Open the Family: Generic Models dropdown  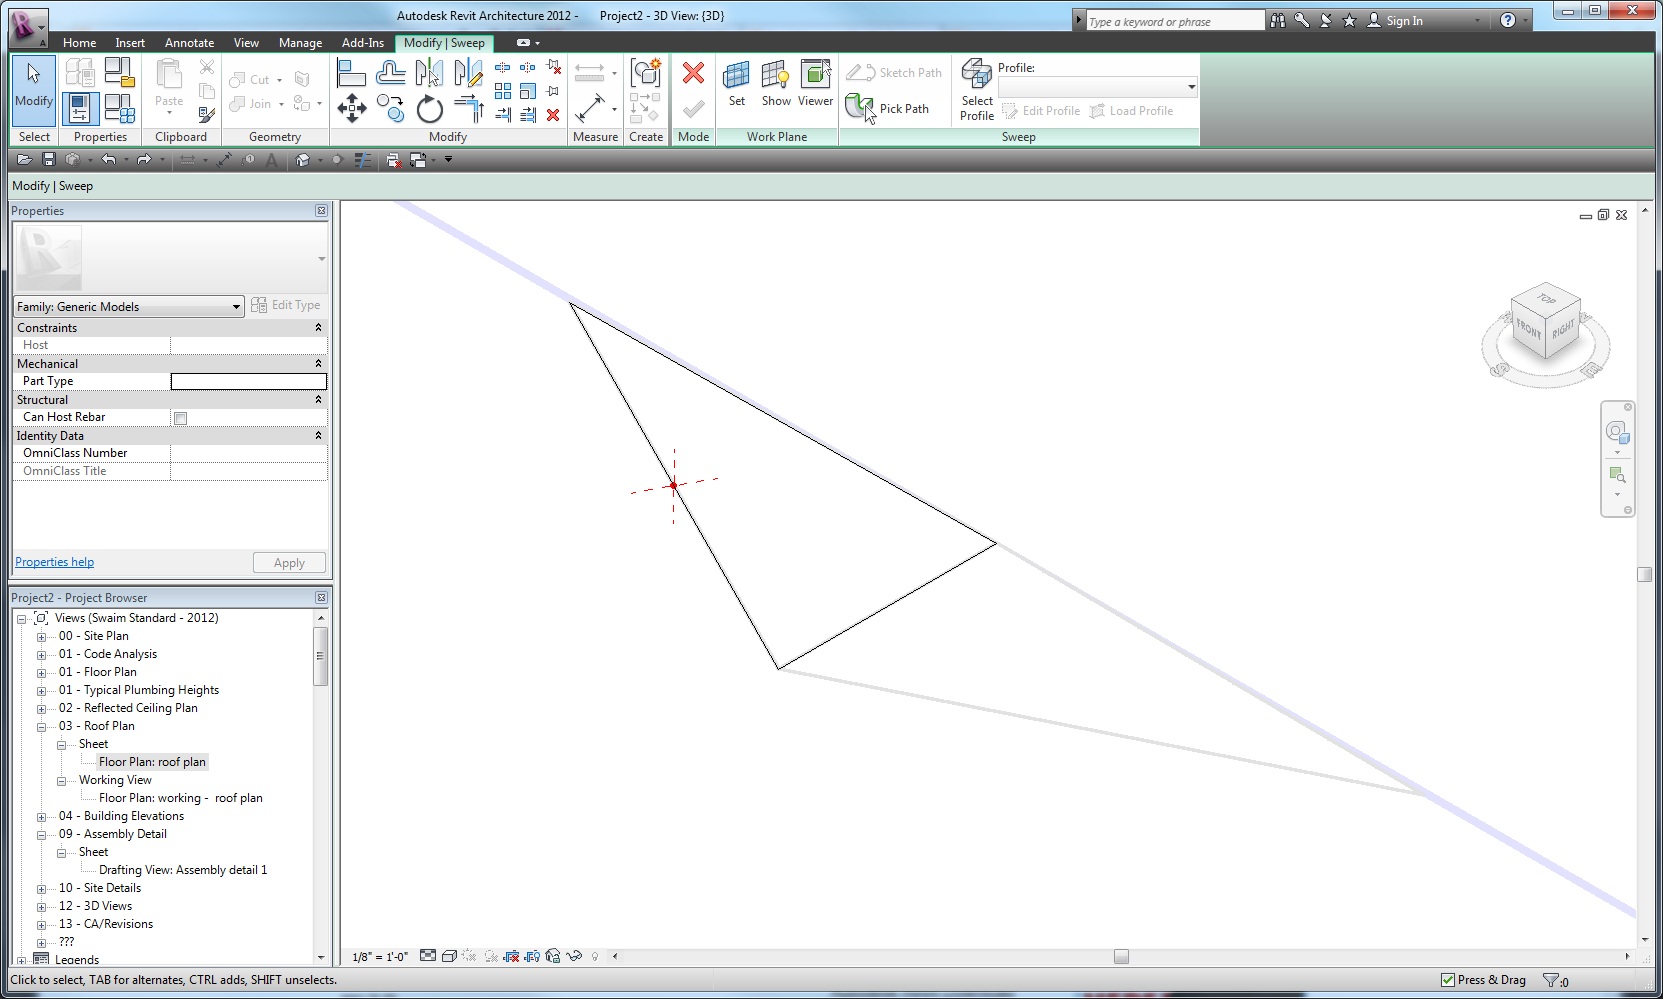129,307
